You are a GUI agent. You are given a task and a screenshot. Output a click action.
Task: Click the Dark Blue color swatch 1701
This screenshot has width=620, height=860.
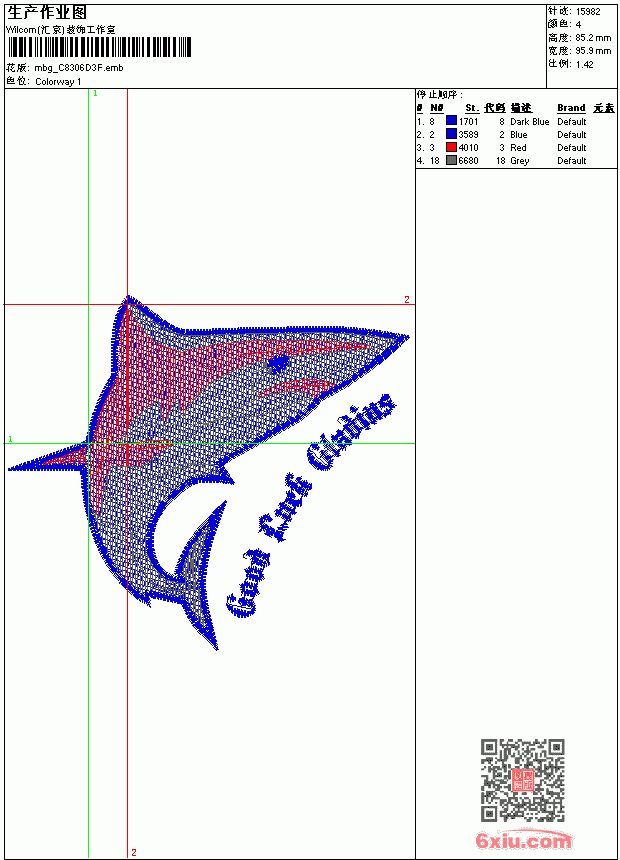(x=451, y=121)
